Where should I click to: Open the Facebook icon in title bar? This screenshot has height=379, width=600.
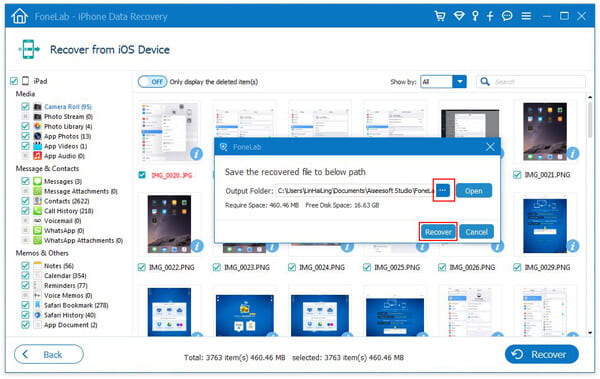[x=490, y=16]
